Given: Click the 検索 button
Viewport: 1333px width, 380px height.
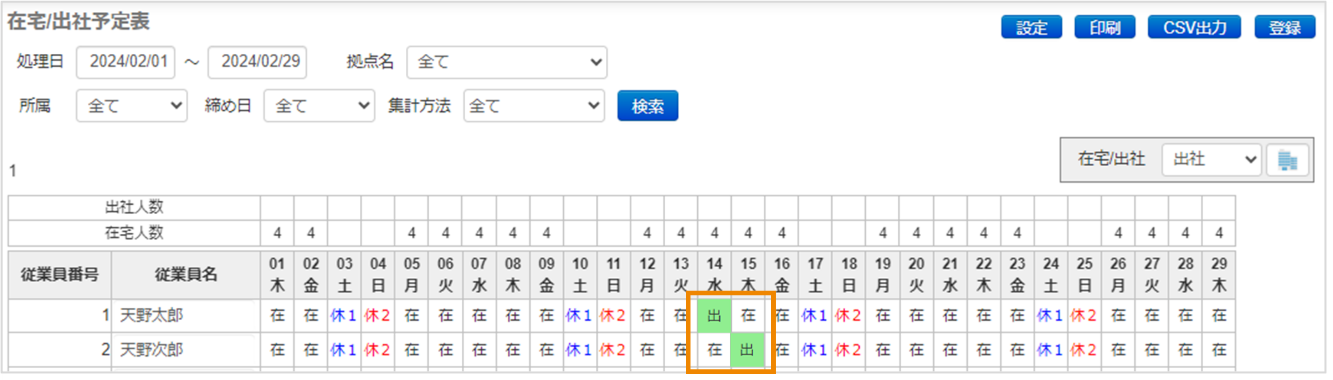Looking at the screenshot, I should pyautogui.click(x=648, y=105).
